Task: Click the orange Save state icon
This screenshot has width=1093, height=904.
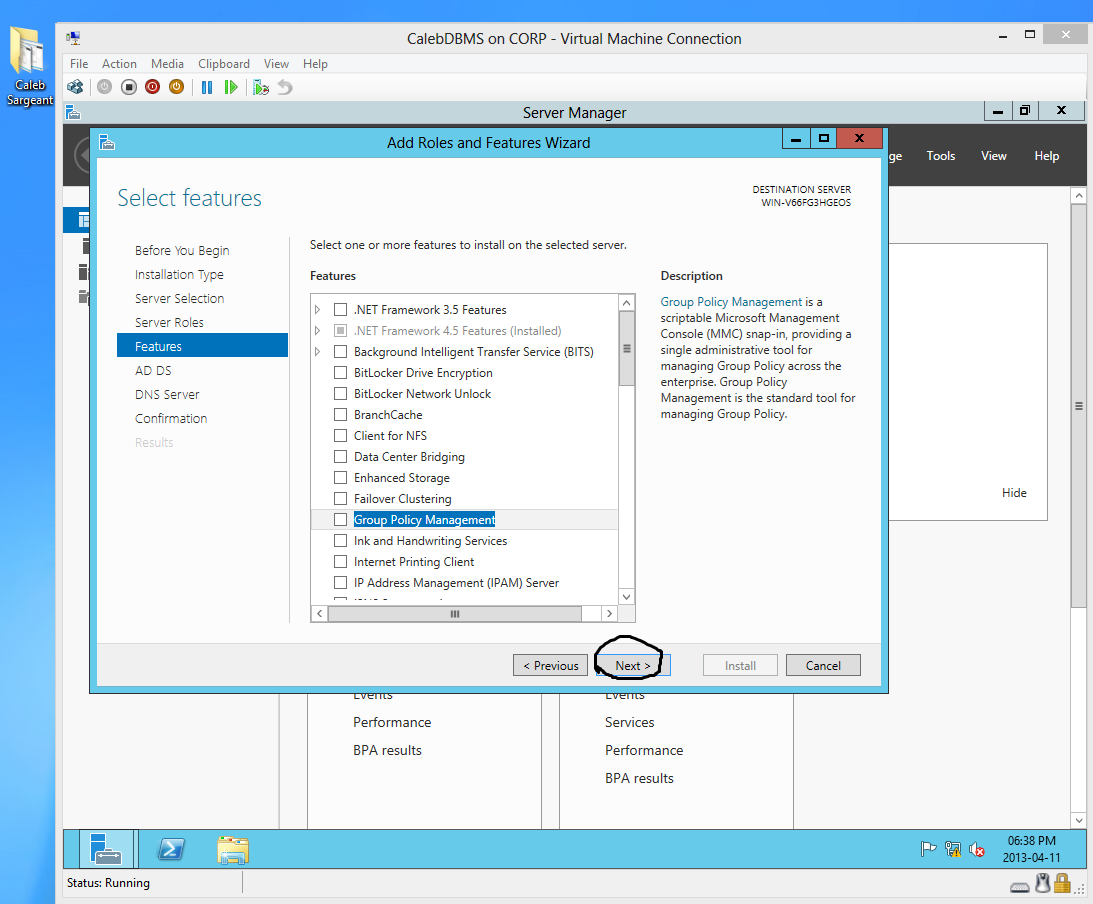Action: (176, 87)
